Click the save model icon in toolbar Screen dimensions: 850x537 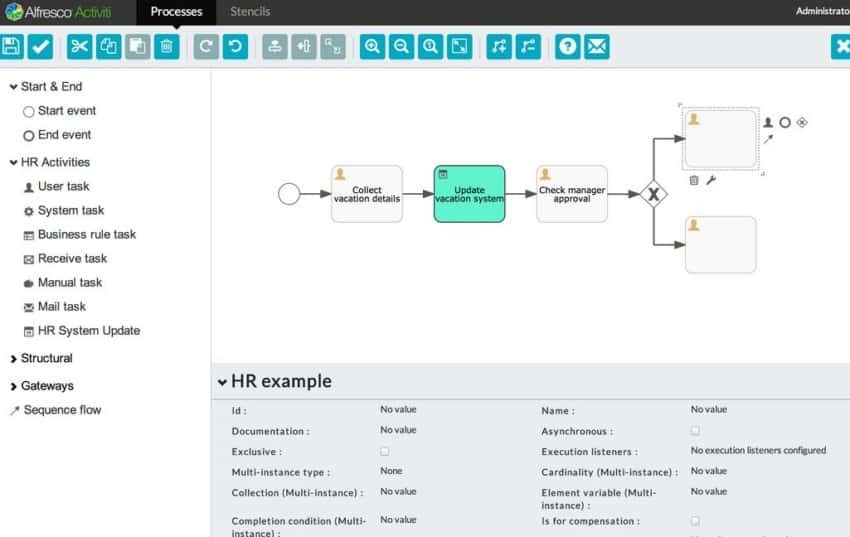12,47
